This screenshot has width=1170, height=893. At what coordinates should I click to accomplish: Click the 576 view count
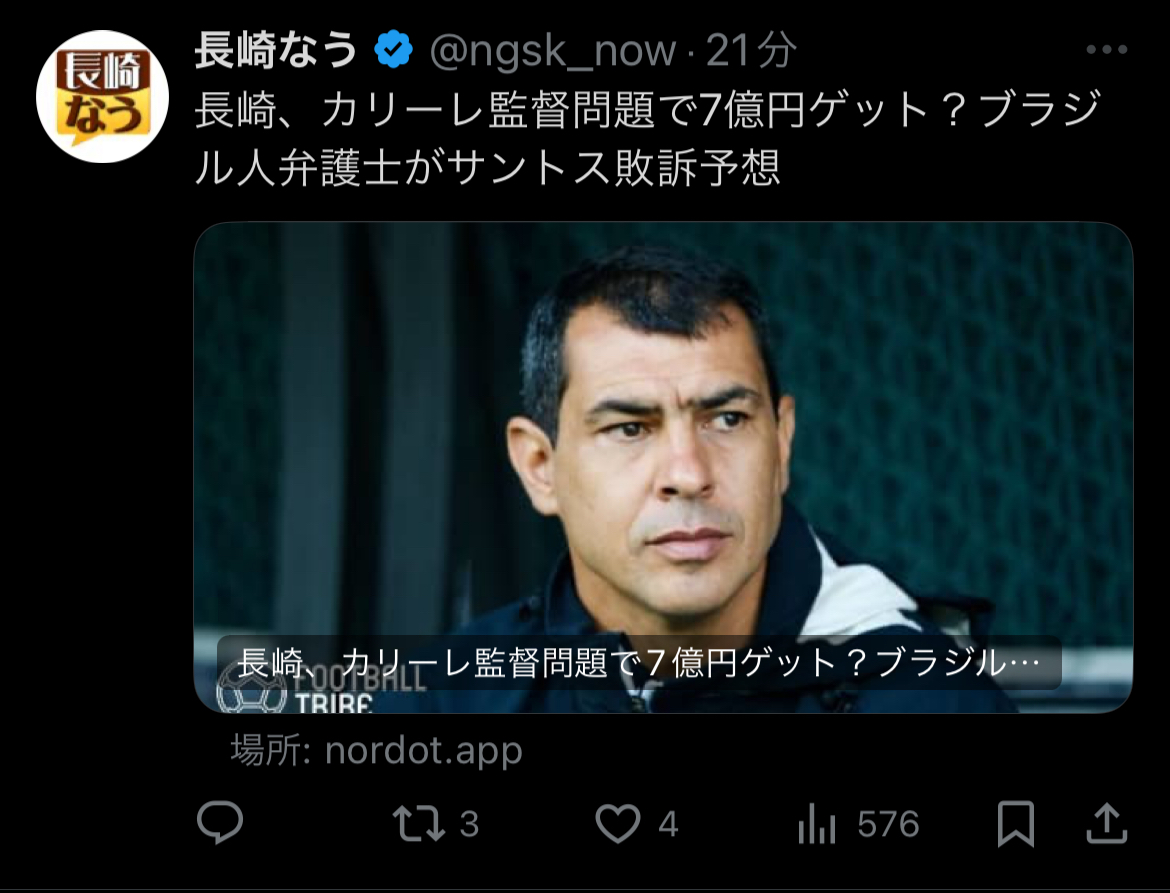point(888,824)
